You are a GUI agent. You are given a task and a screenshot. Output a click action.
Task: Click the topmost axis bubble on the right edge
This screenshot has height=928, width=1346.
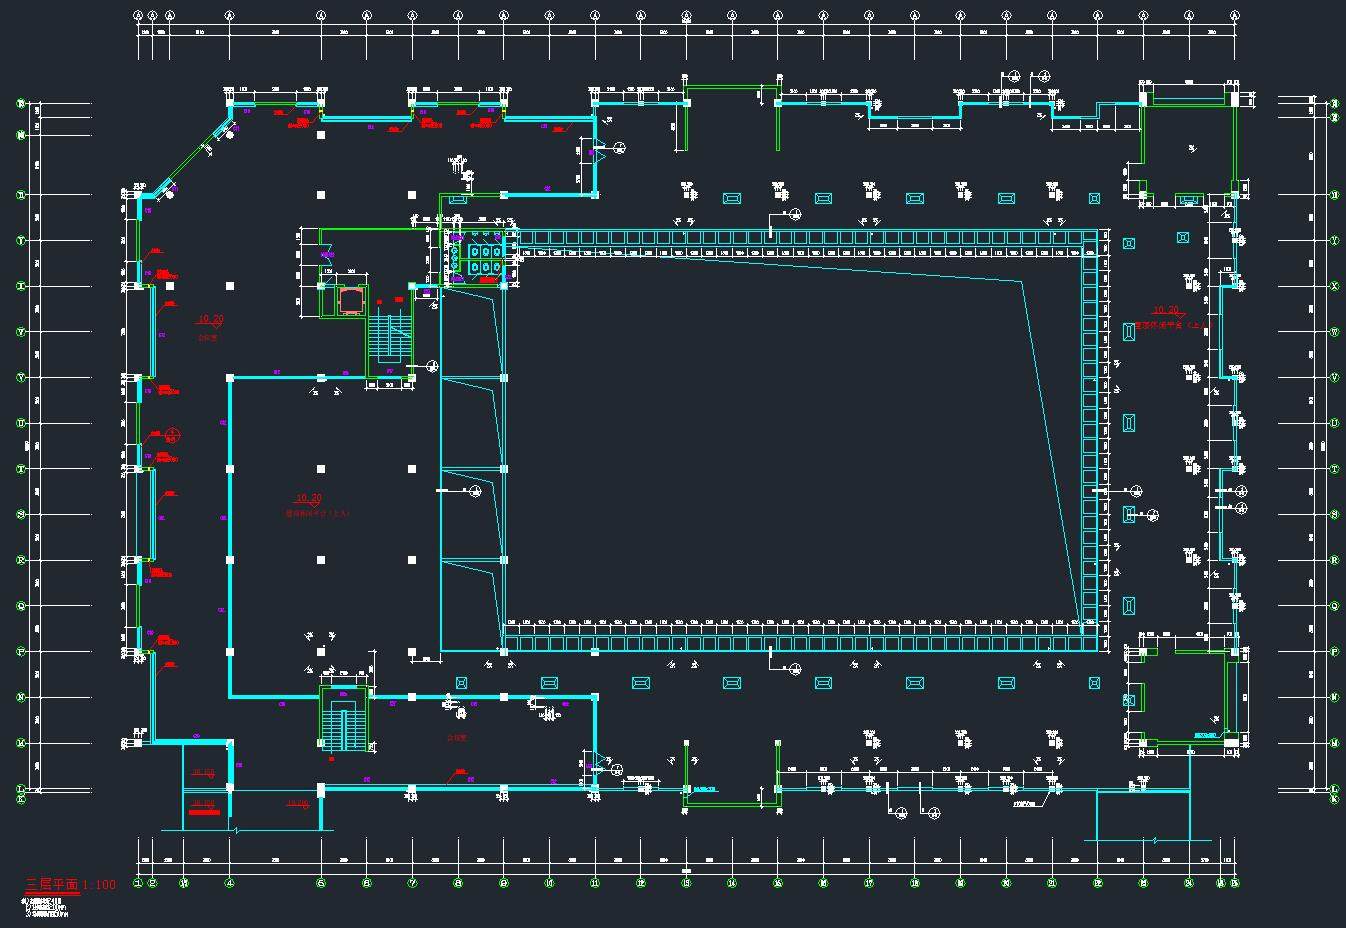pos(1334,102)
